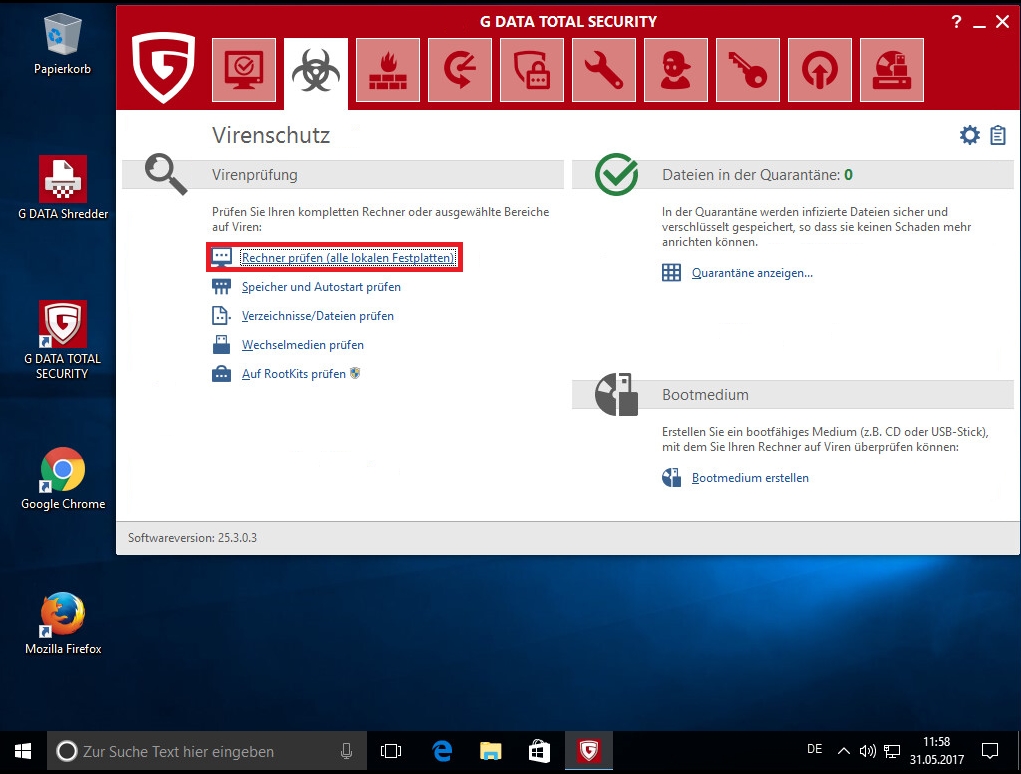Open the Password Manager shield-lock icon
The height and width of the screenshot is (774, 1021).
pyautogui.click(x=532, y=70)
